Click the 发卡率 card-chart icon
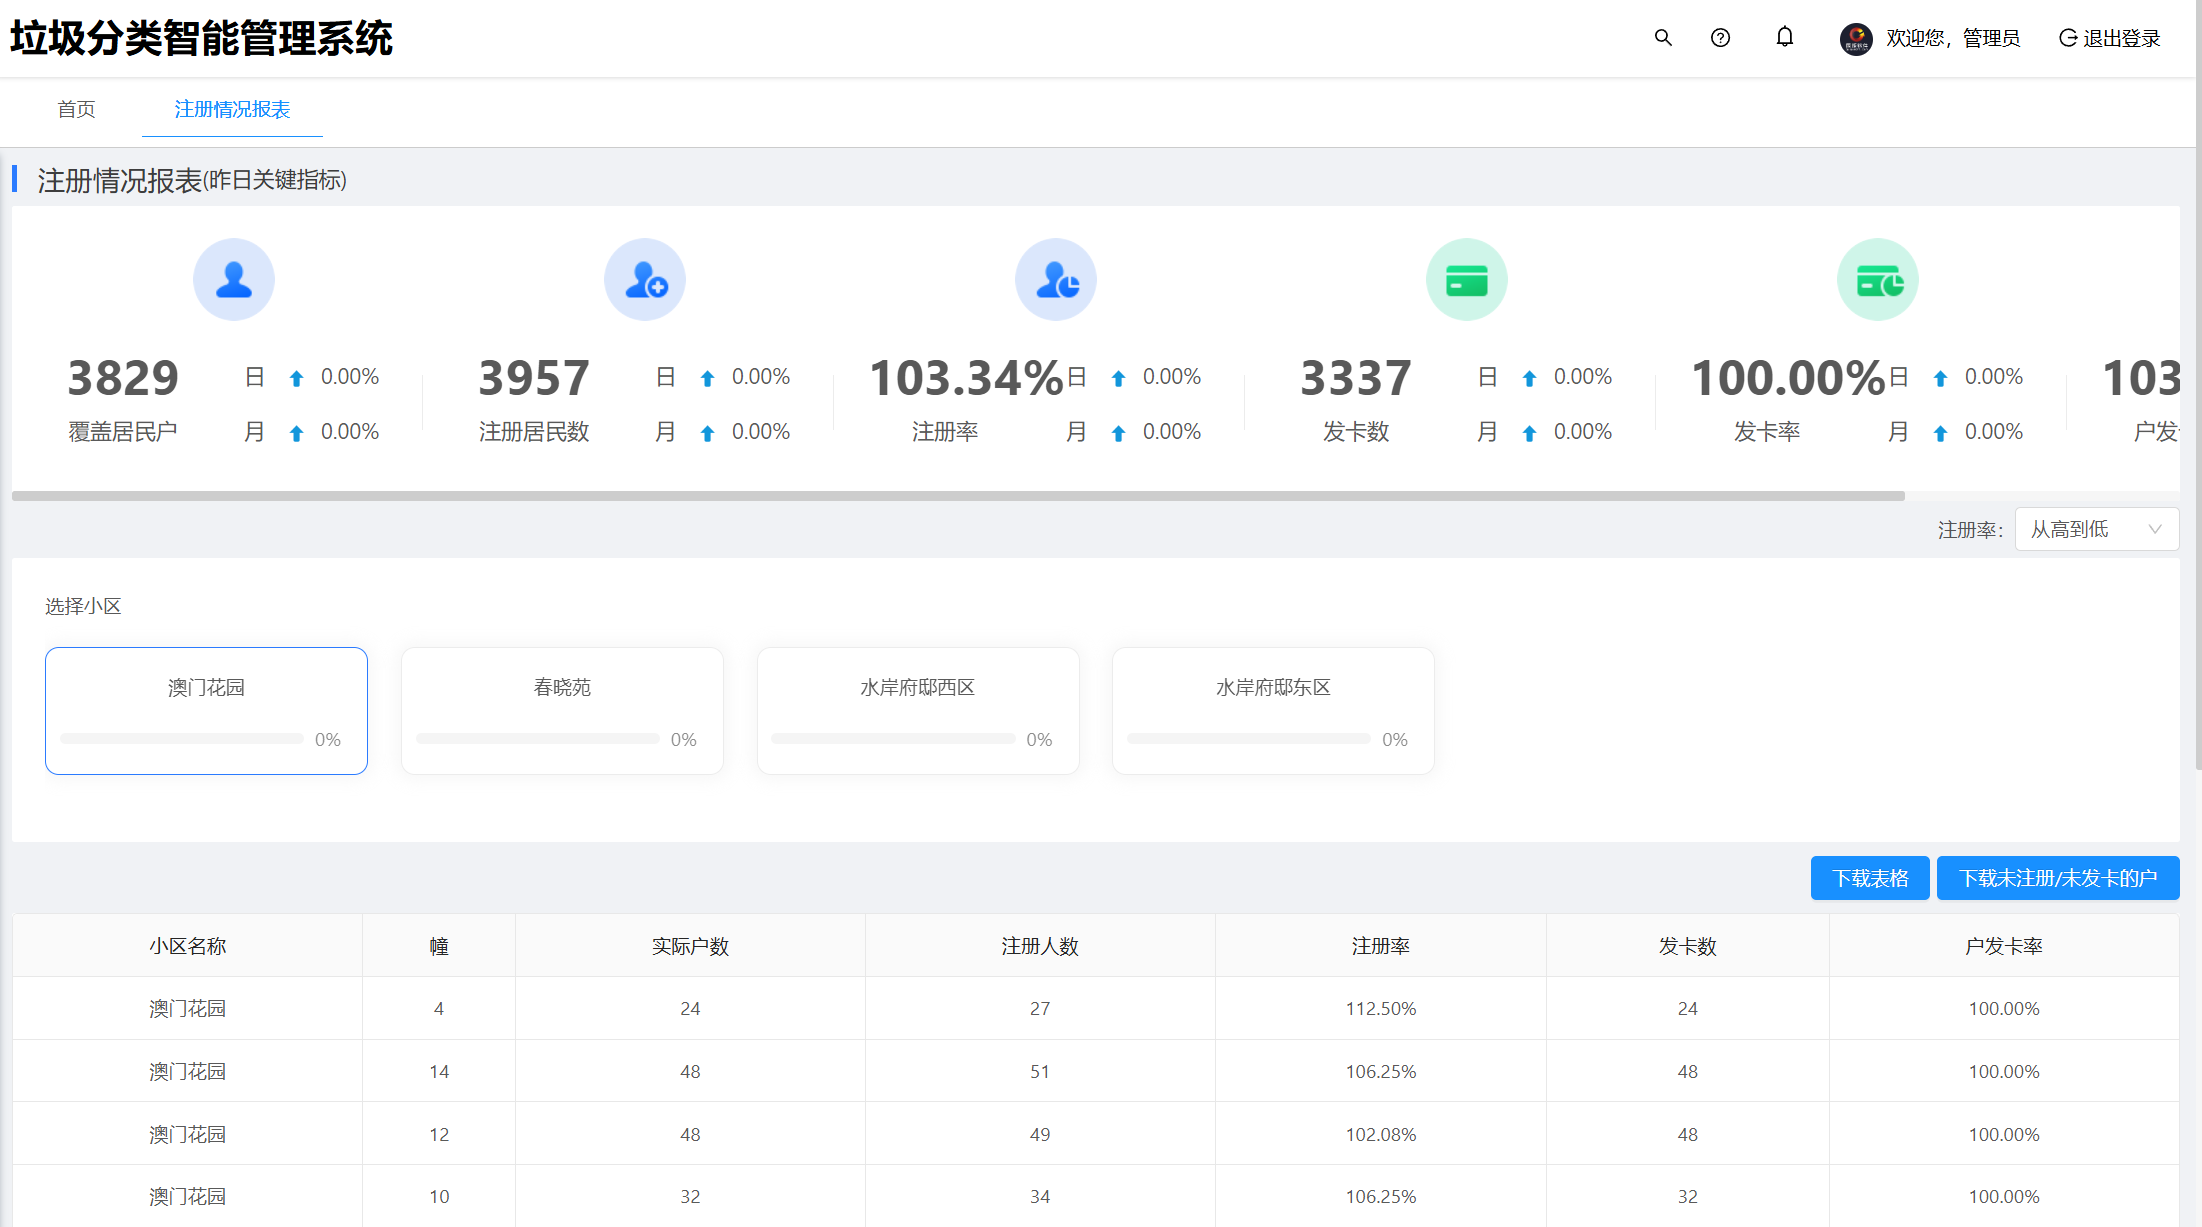 [x=1878, y=279]
